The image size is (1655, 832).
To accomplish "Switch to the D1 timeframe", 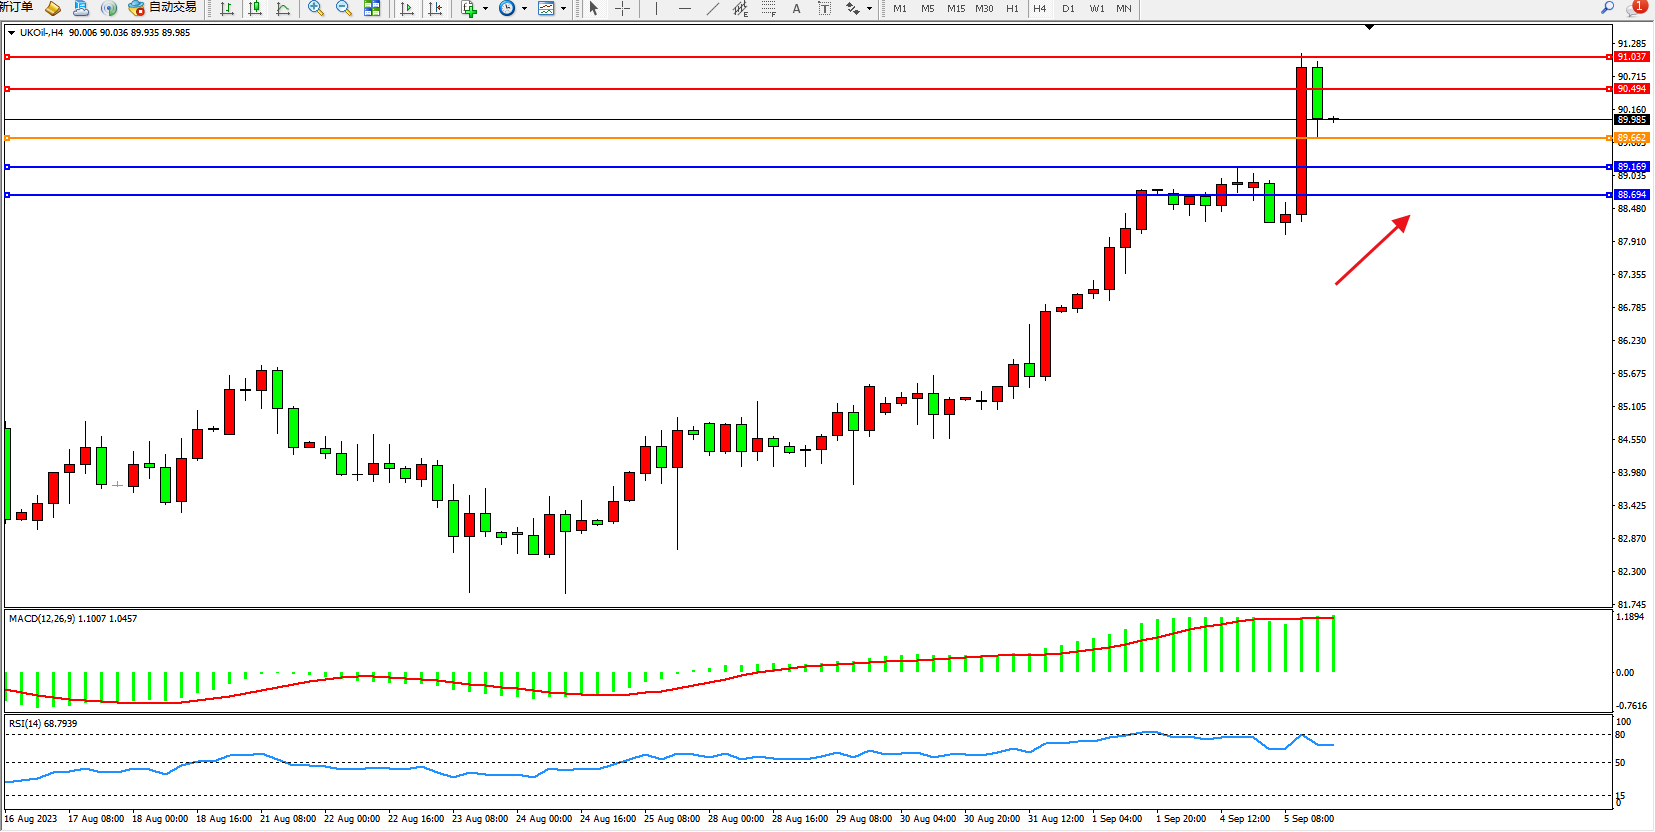I will pos(1068,9).
